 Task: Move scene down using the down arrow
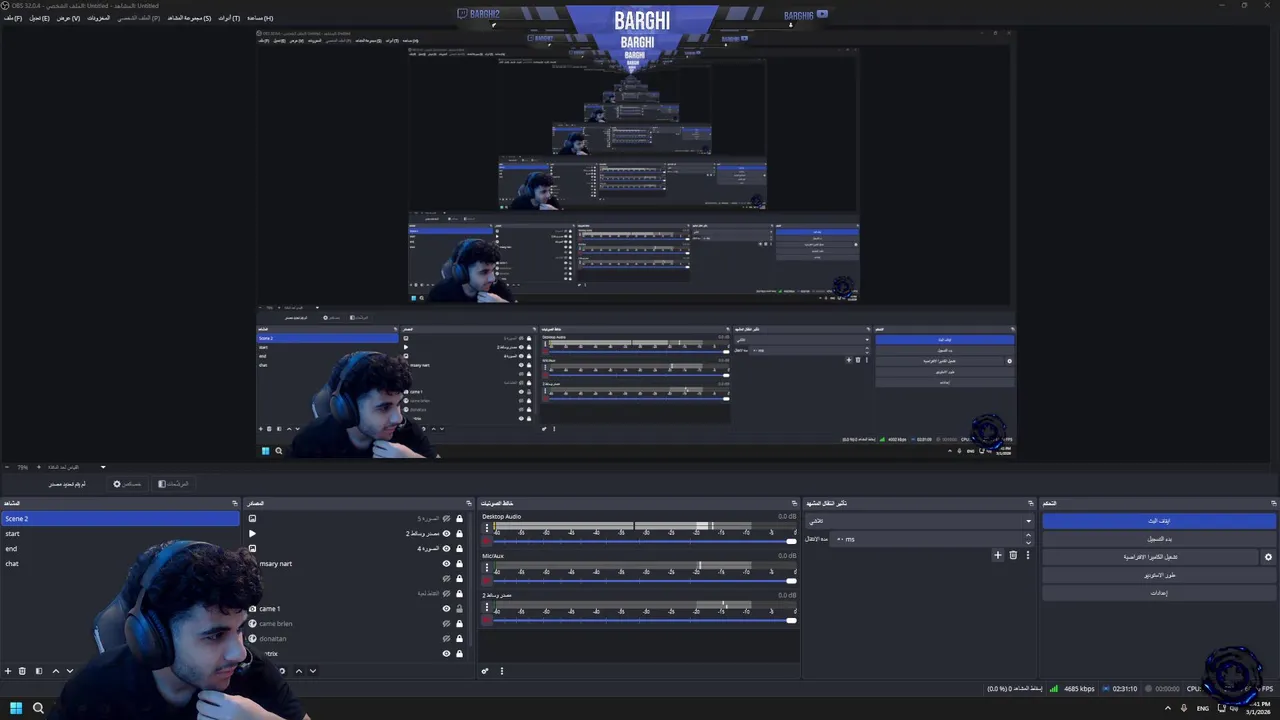click(x=70, y=671)
